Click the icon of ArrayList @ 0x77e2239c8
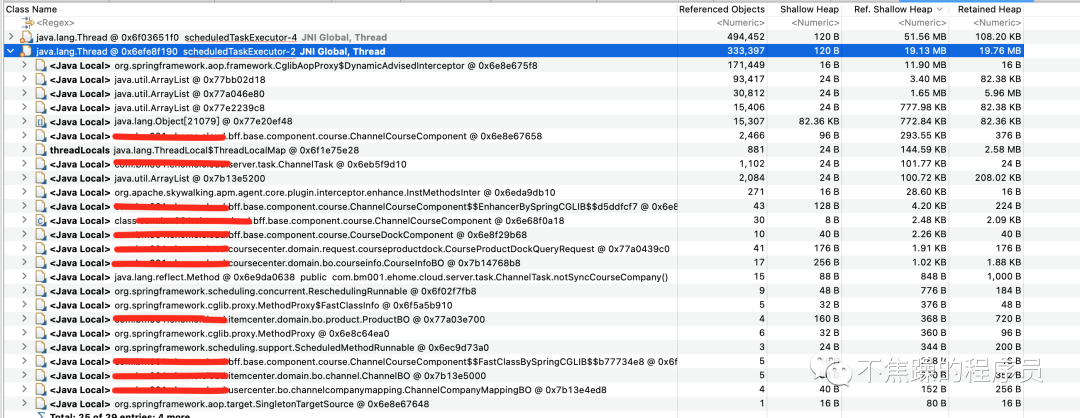Image resolution: width=1080 pixels, height=418 pixels. coord(41,107)
